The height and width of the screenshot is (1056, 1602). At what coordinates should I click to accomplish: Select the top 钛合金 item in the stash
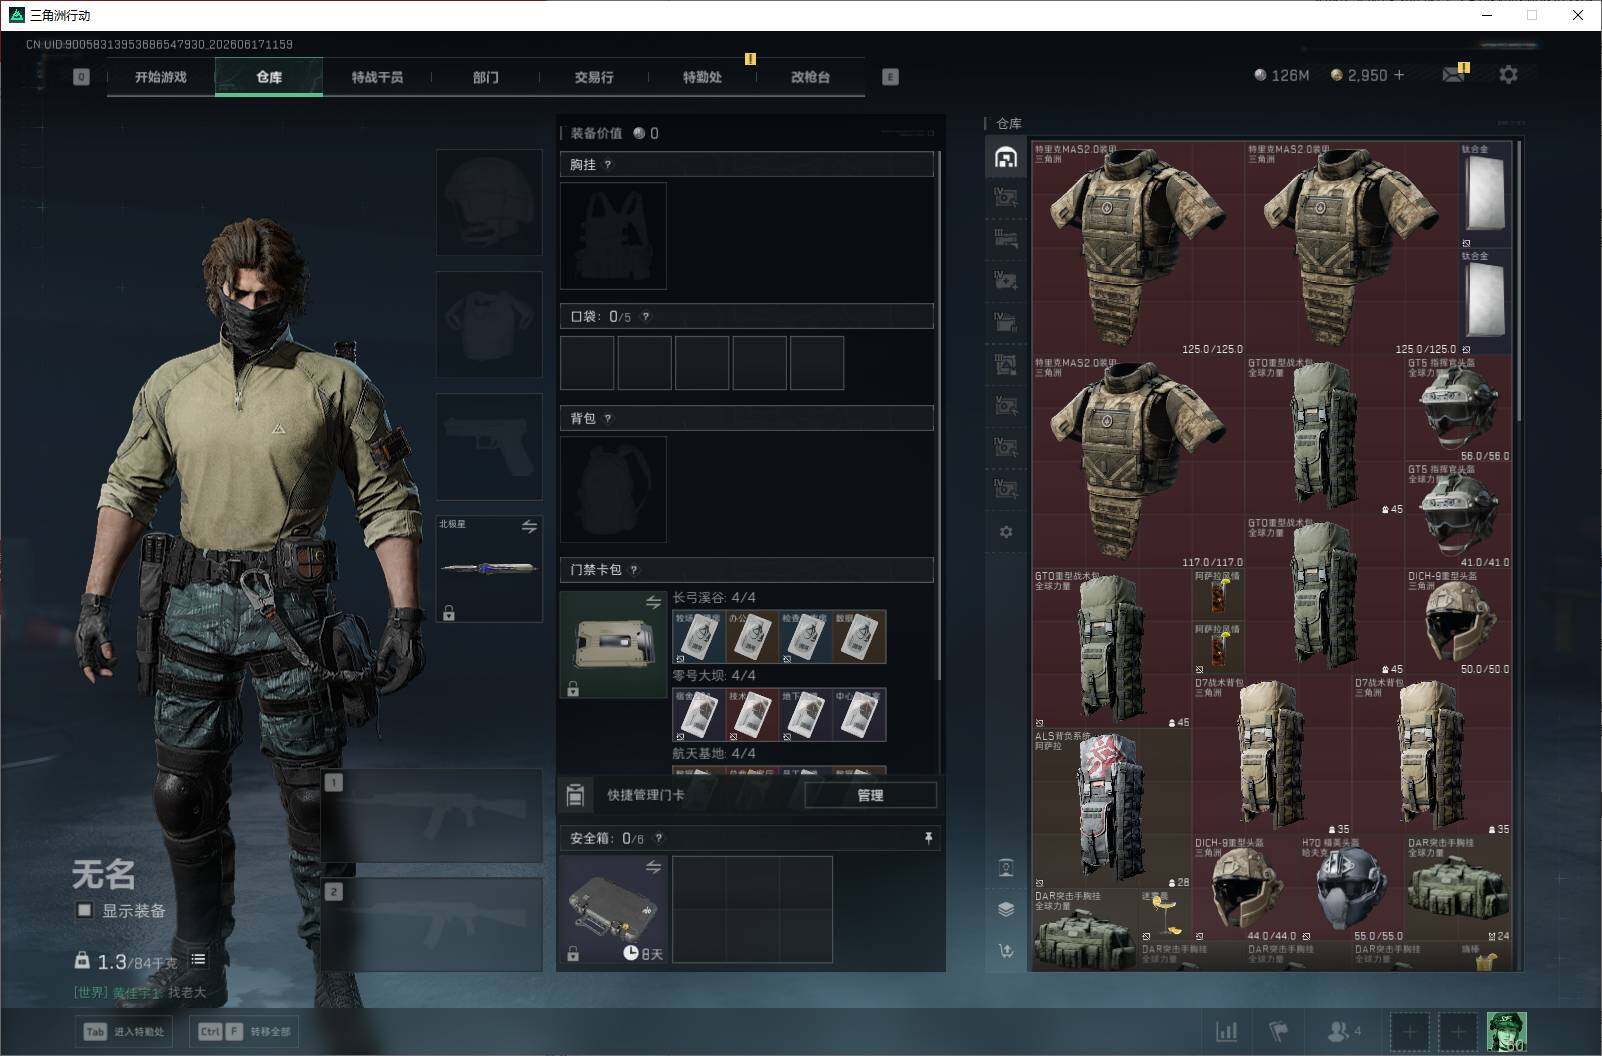point(1484,196)
